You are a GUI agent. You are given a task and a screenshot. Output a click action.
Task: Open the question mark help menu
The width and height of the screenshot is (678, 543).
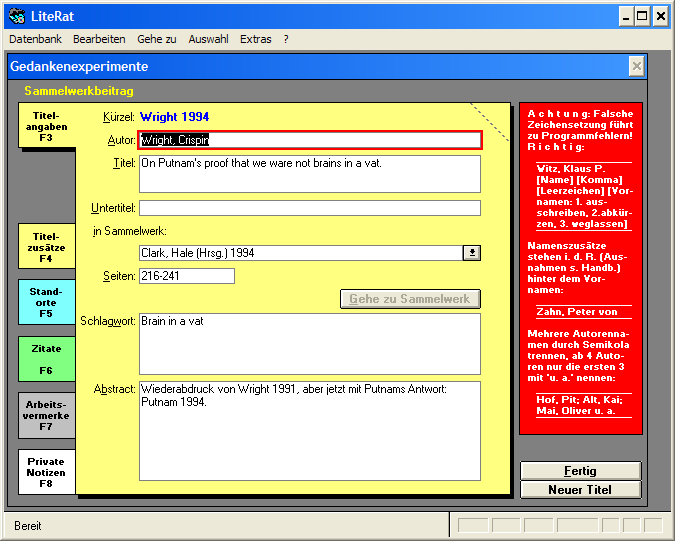coord(286,39)
